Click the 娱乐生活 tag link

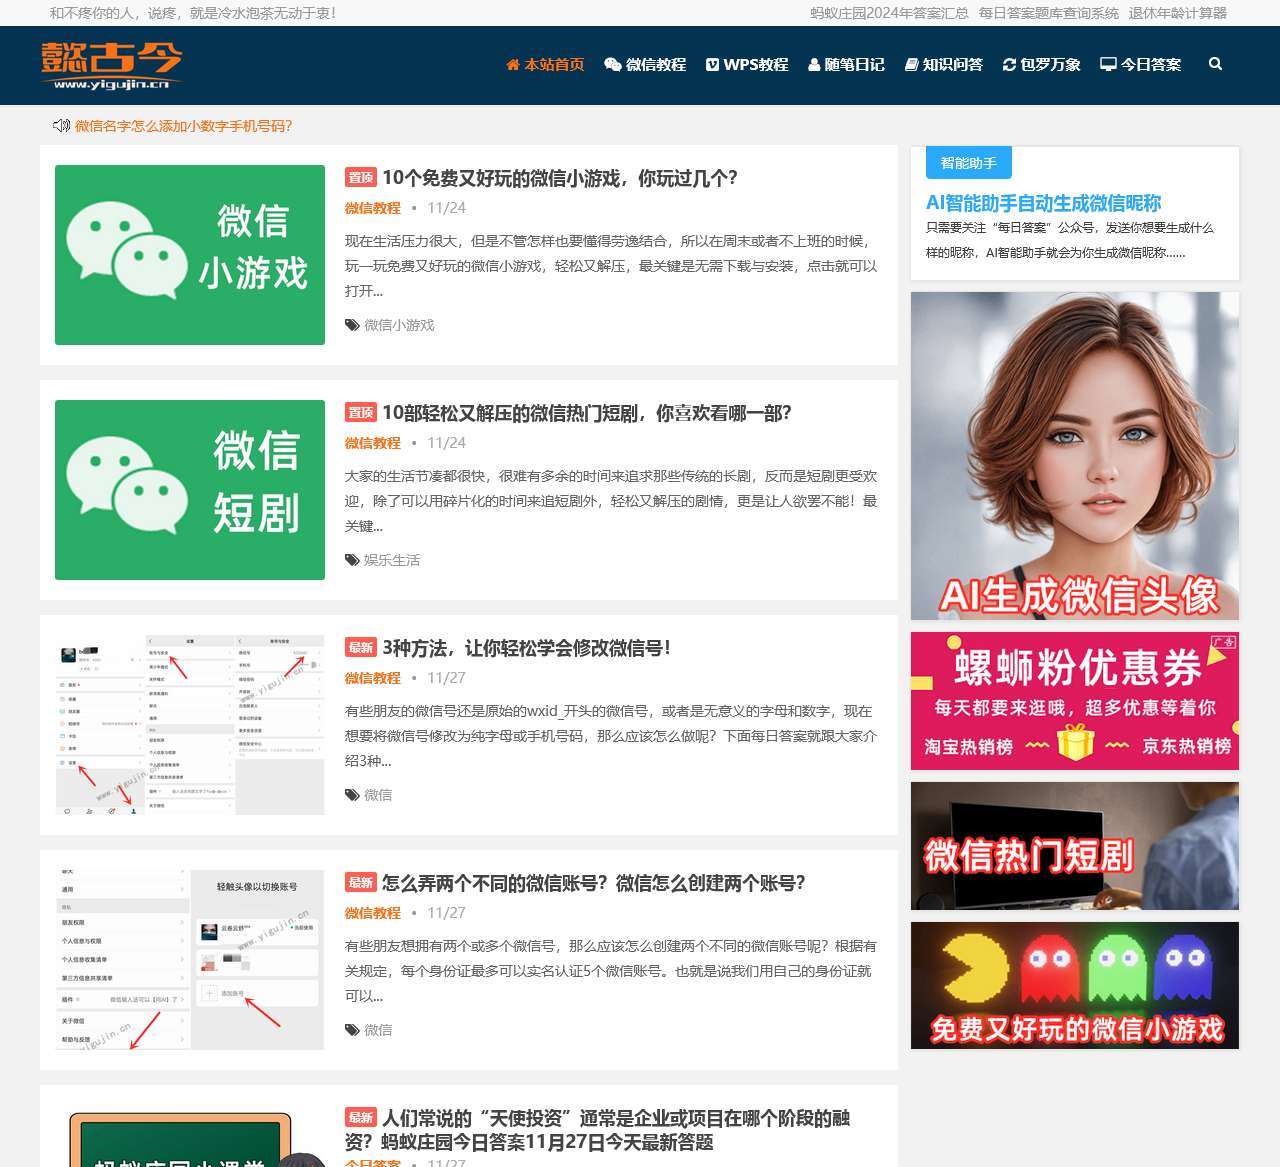(x=392, y=560)
